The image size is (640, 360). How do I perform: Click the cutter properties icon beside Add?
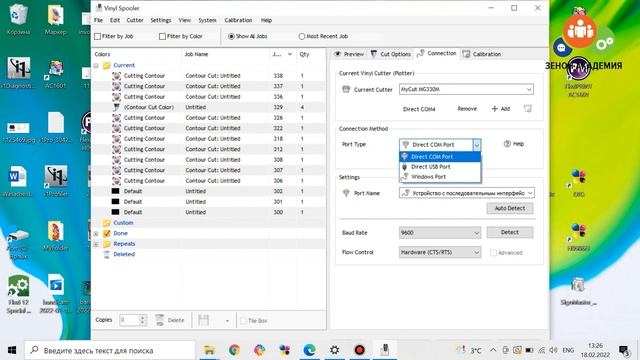tap(528, 108)
